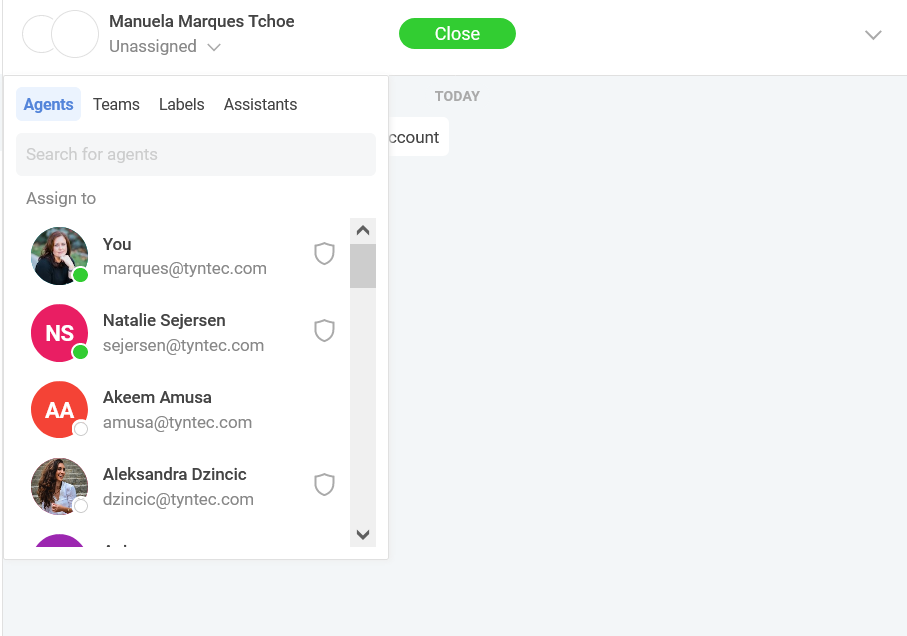Assign conversation to Akeem Amusa
Screen dimensions: 907x636
click(157, 410)
